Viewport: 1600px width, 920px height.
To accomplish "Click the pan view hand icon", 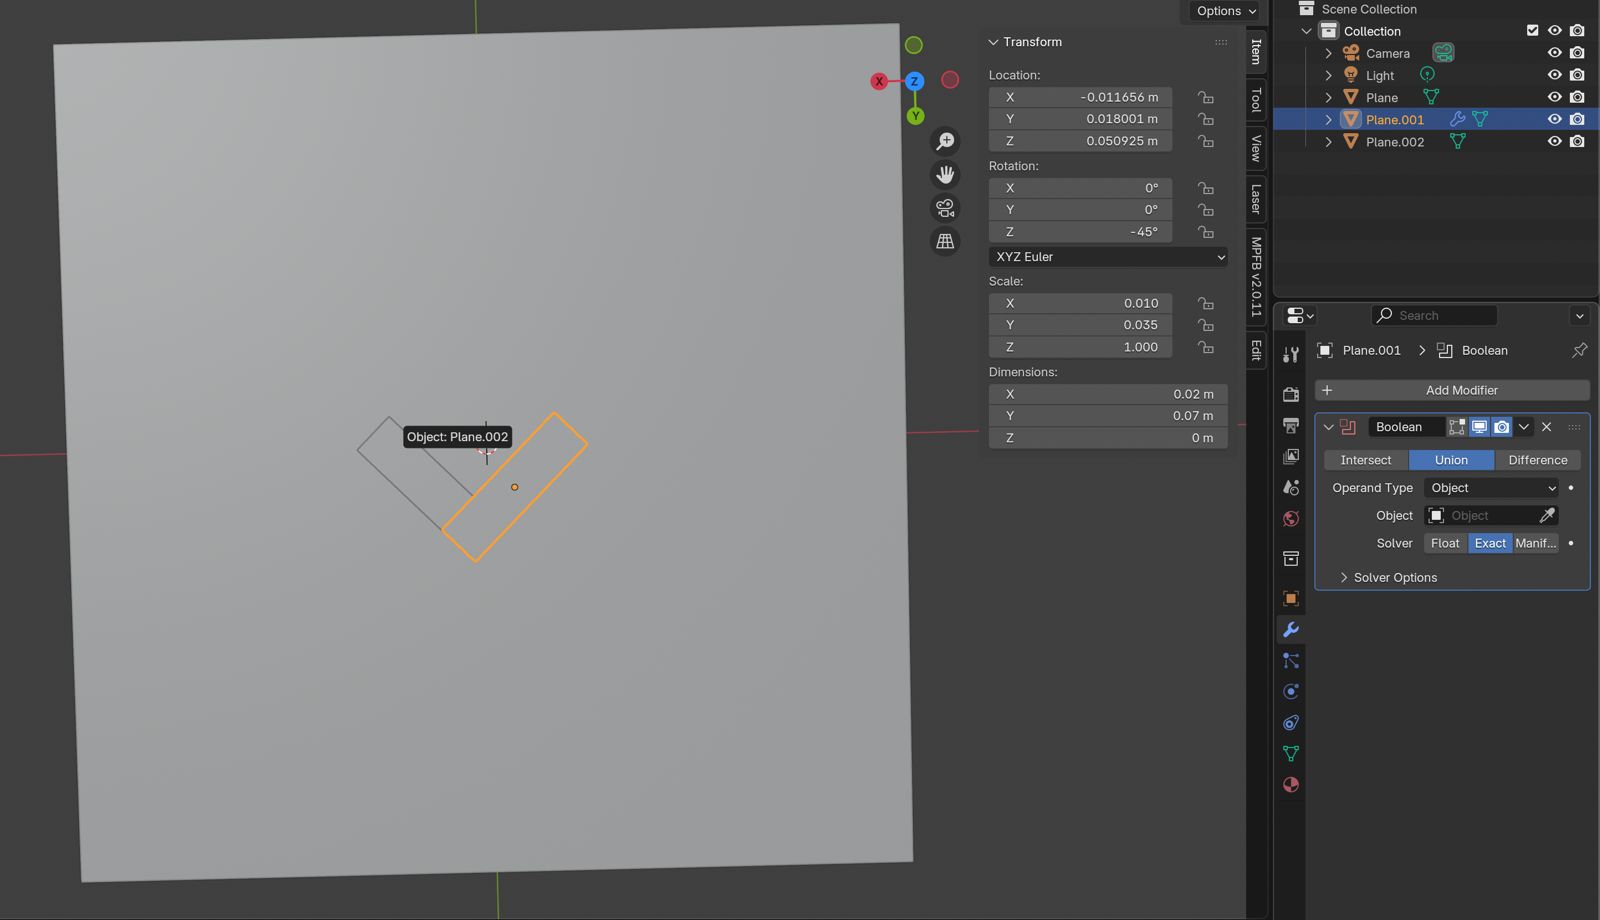I will pos(945,175).
